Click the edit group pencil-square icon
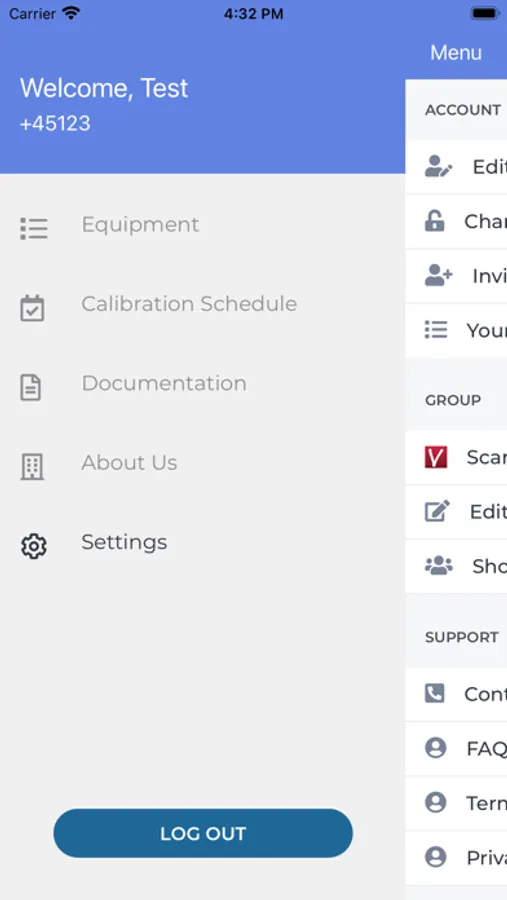This screenshot has height=900, width=507. 437,511
